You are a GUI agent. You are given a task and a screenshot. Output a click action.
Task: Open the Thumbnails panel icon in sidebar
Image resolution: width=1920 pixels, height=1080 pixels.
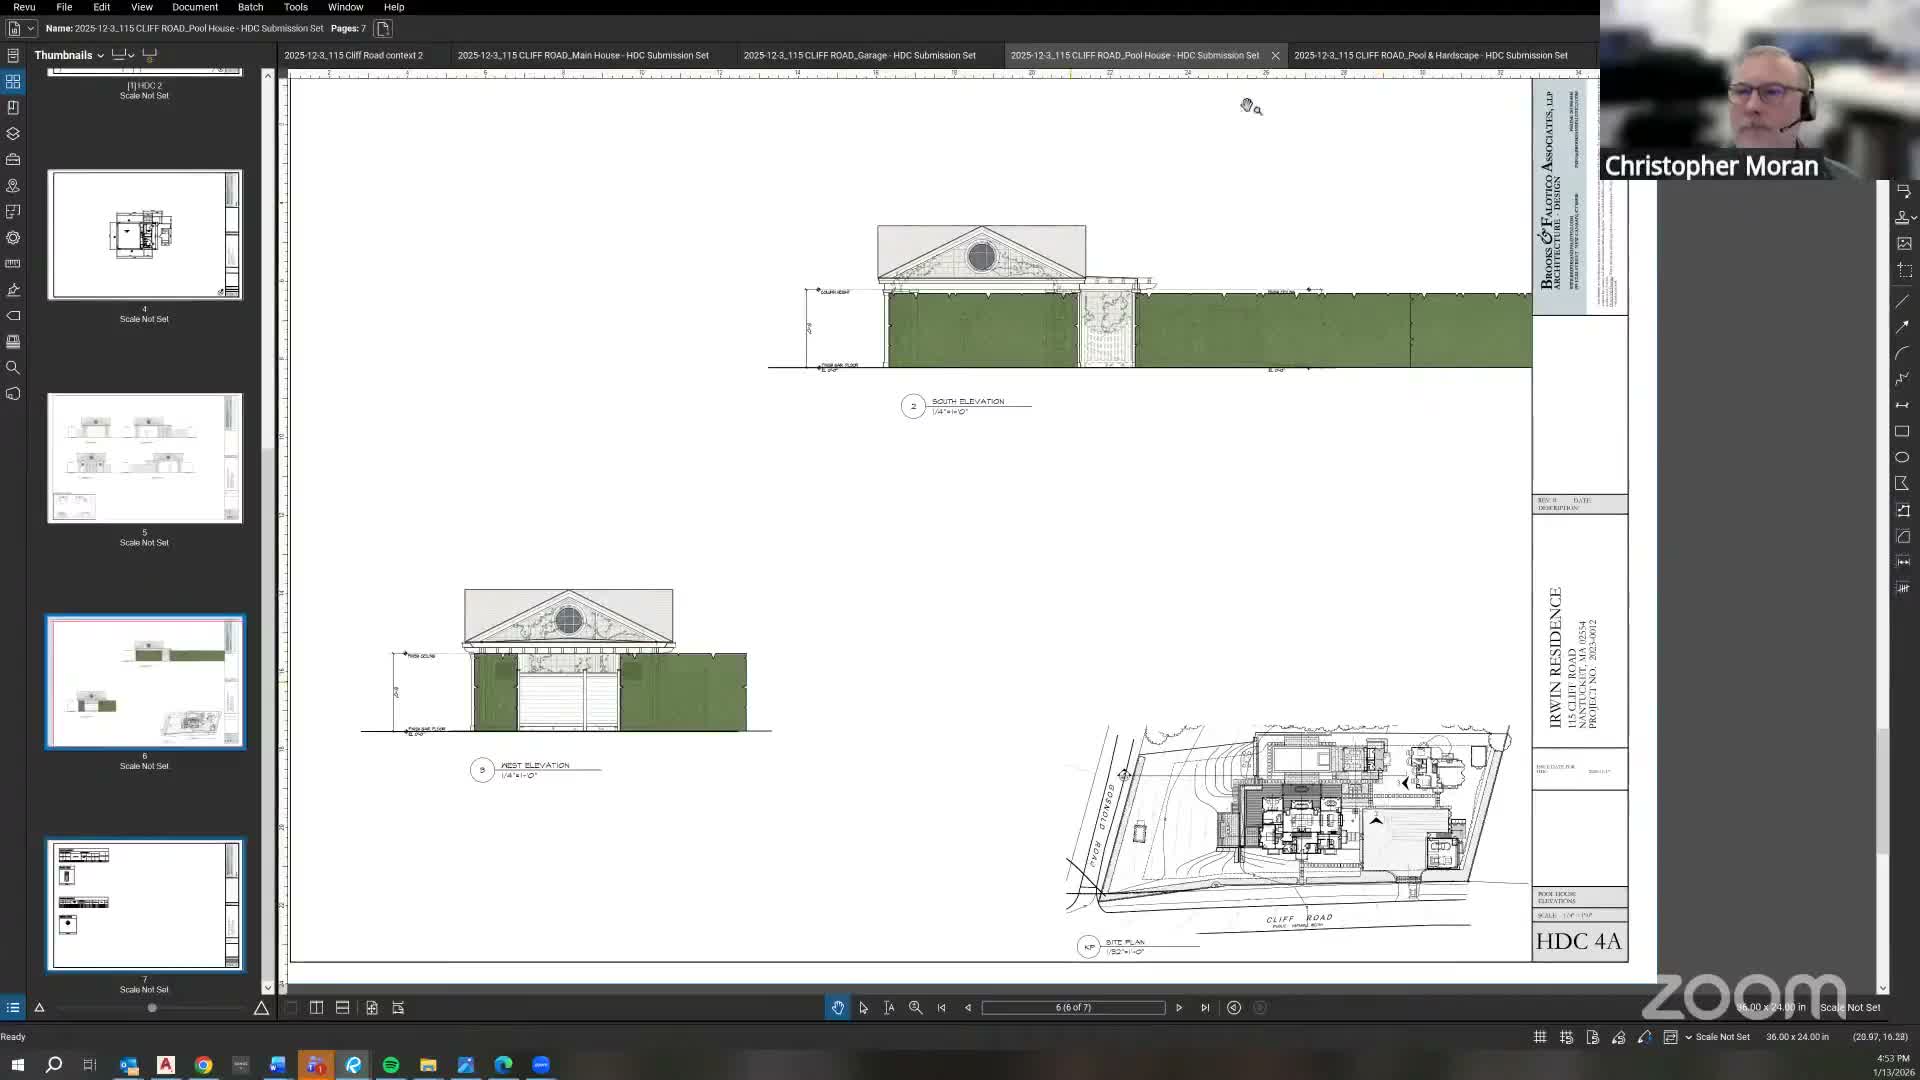[13, 82]
